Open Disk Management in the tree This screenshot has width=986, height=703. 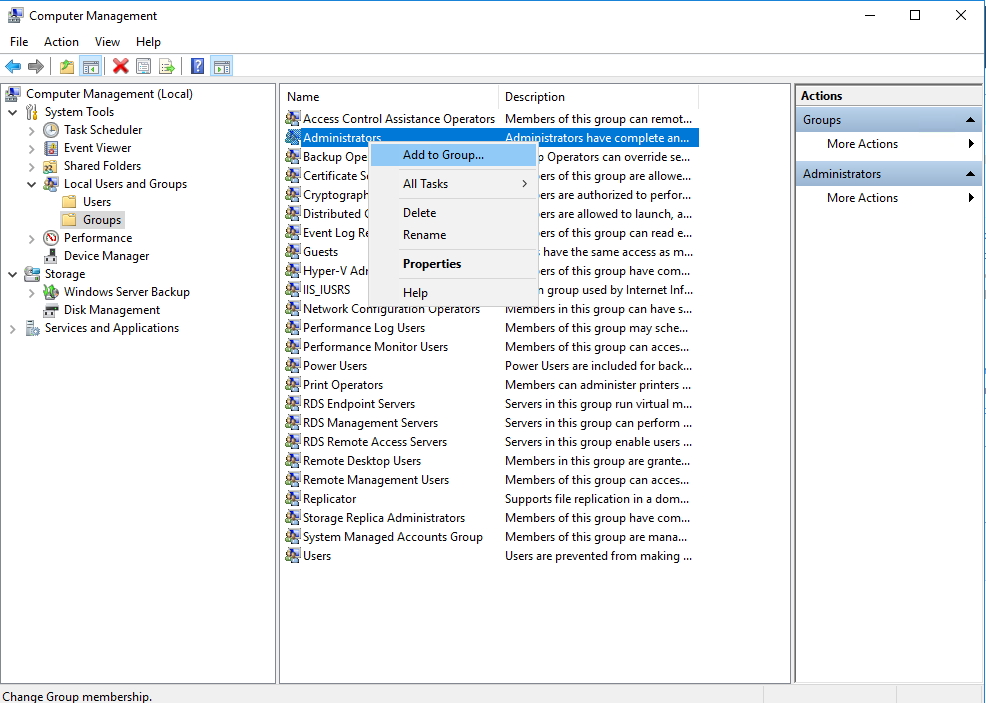pos(112,310)
